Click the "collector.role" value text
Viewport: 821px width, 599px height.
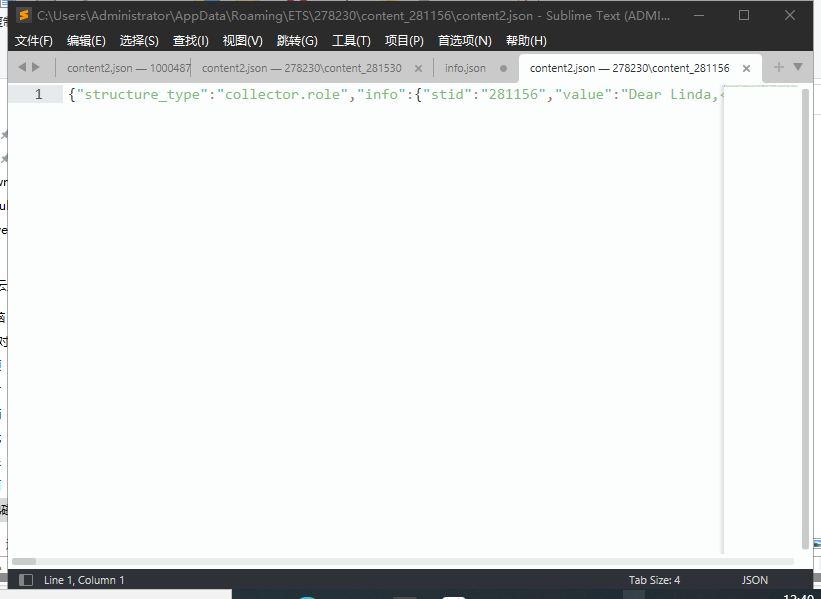[283, 94]
